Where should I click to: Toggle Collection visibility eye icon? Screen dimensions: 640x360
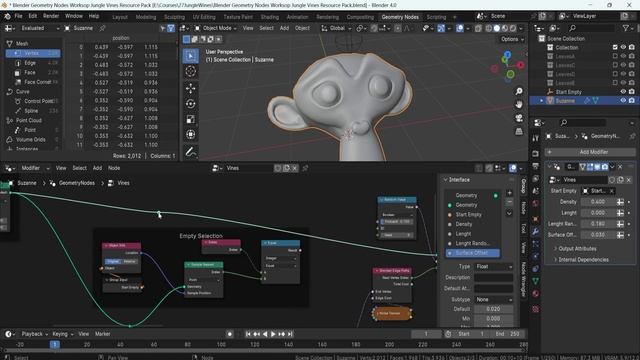(x=623, y=47)
